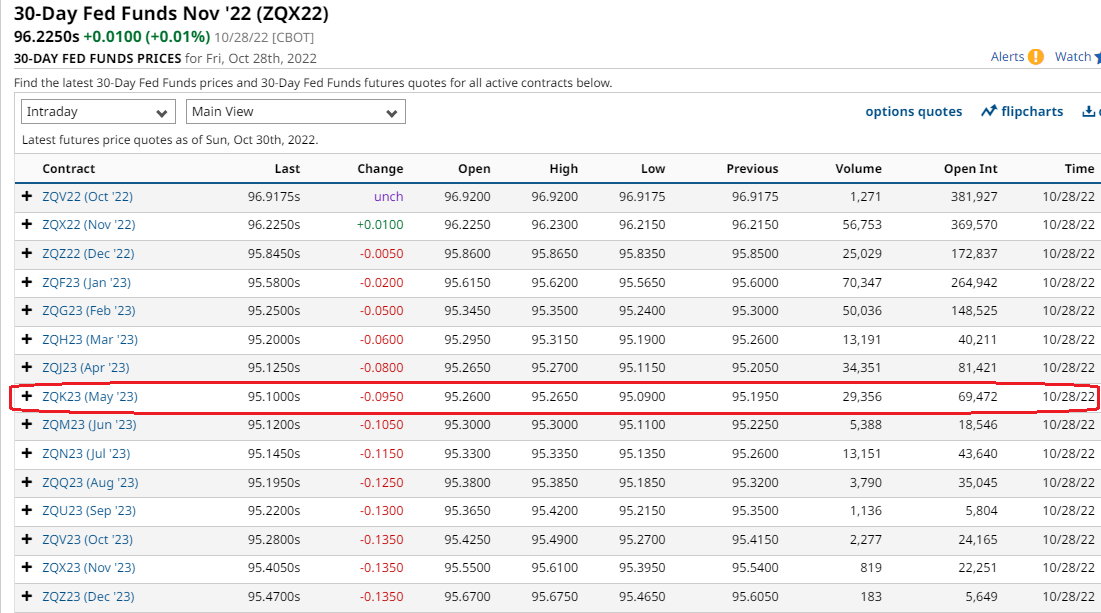1101x613 pixels.
Task: Click the download icon beside flipcharts
Action: [1089, 112]
